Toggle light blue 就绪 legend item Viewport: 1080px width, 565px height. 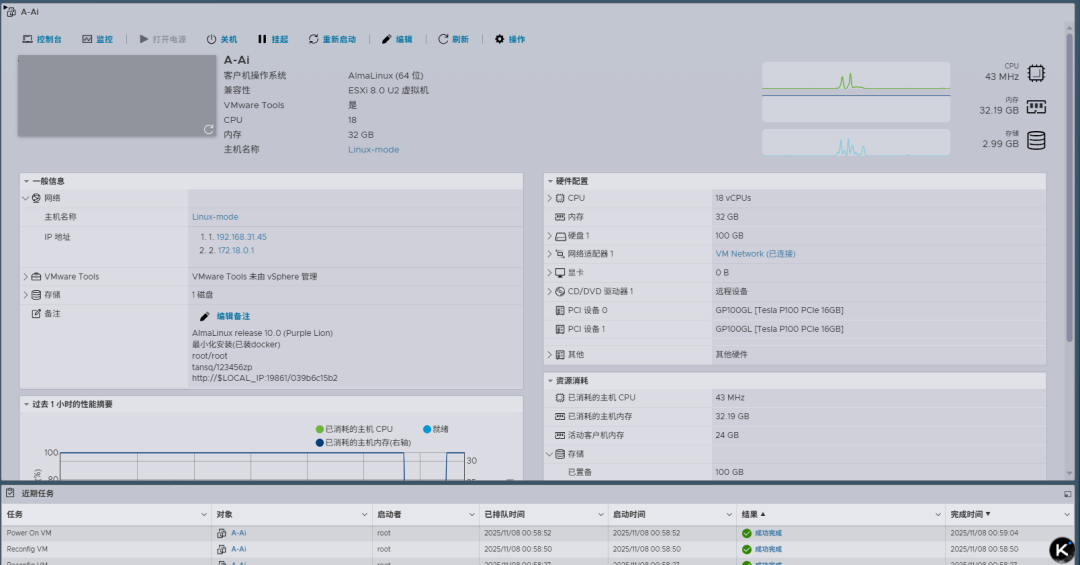coord(435,429)
